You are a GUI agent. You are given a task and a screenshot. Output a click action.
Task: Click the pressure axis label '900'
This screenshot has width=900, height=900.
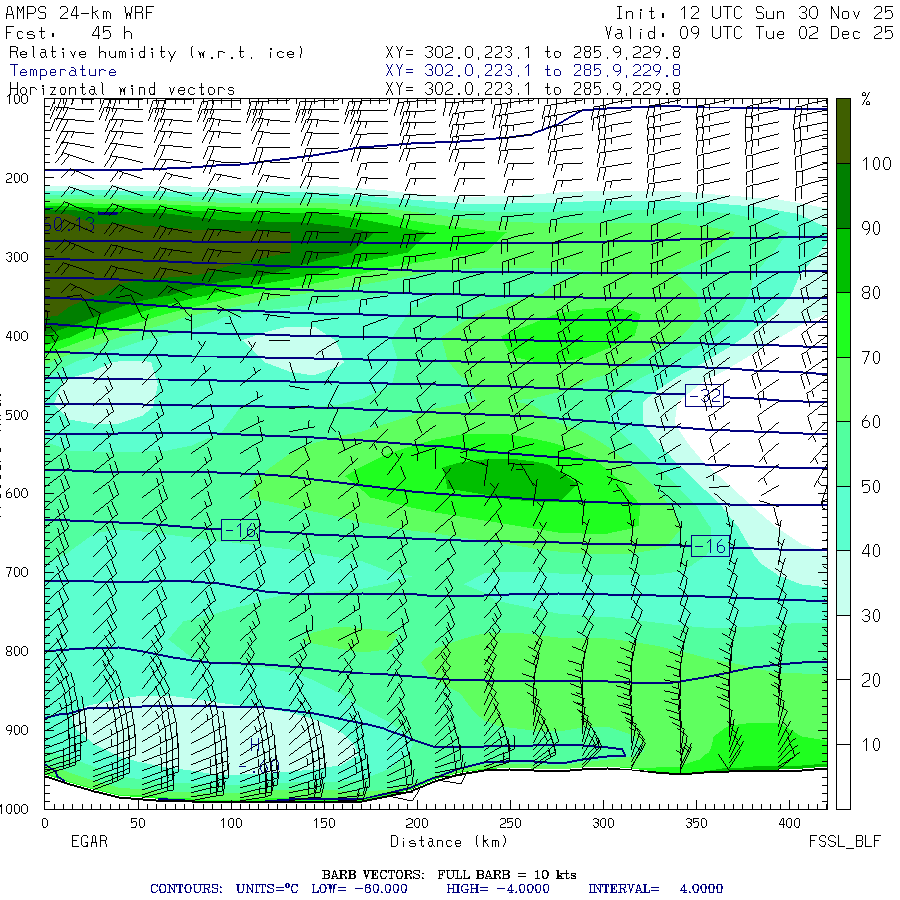pos(17,730)
